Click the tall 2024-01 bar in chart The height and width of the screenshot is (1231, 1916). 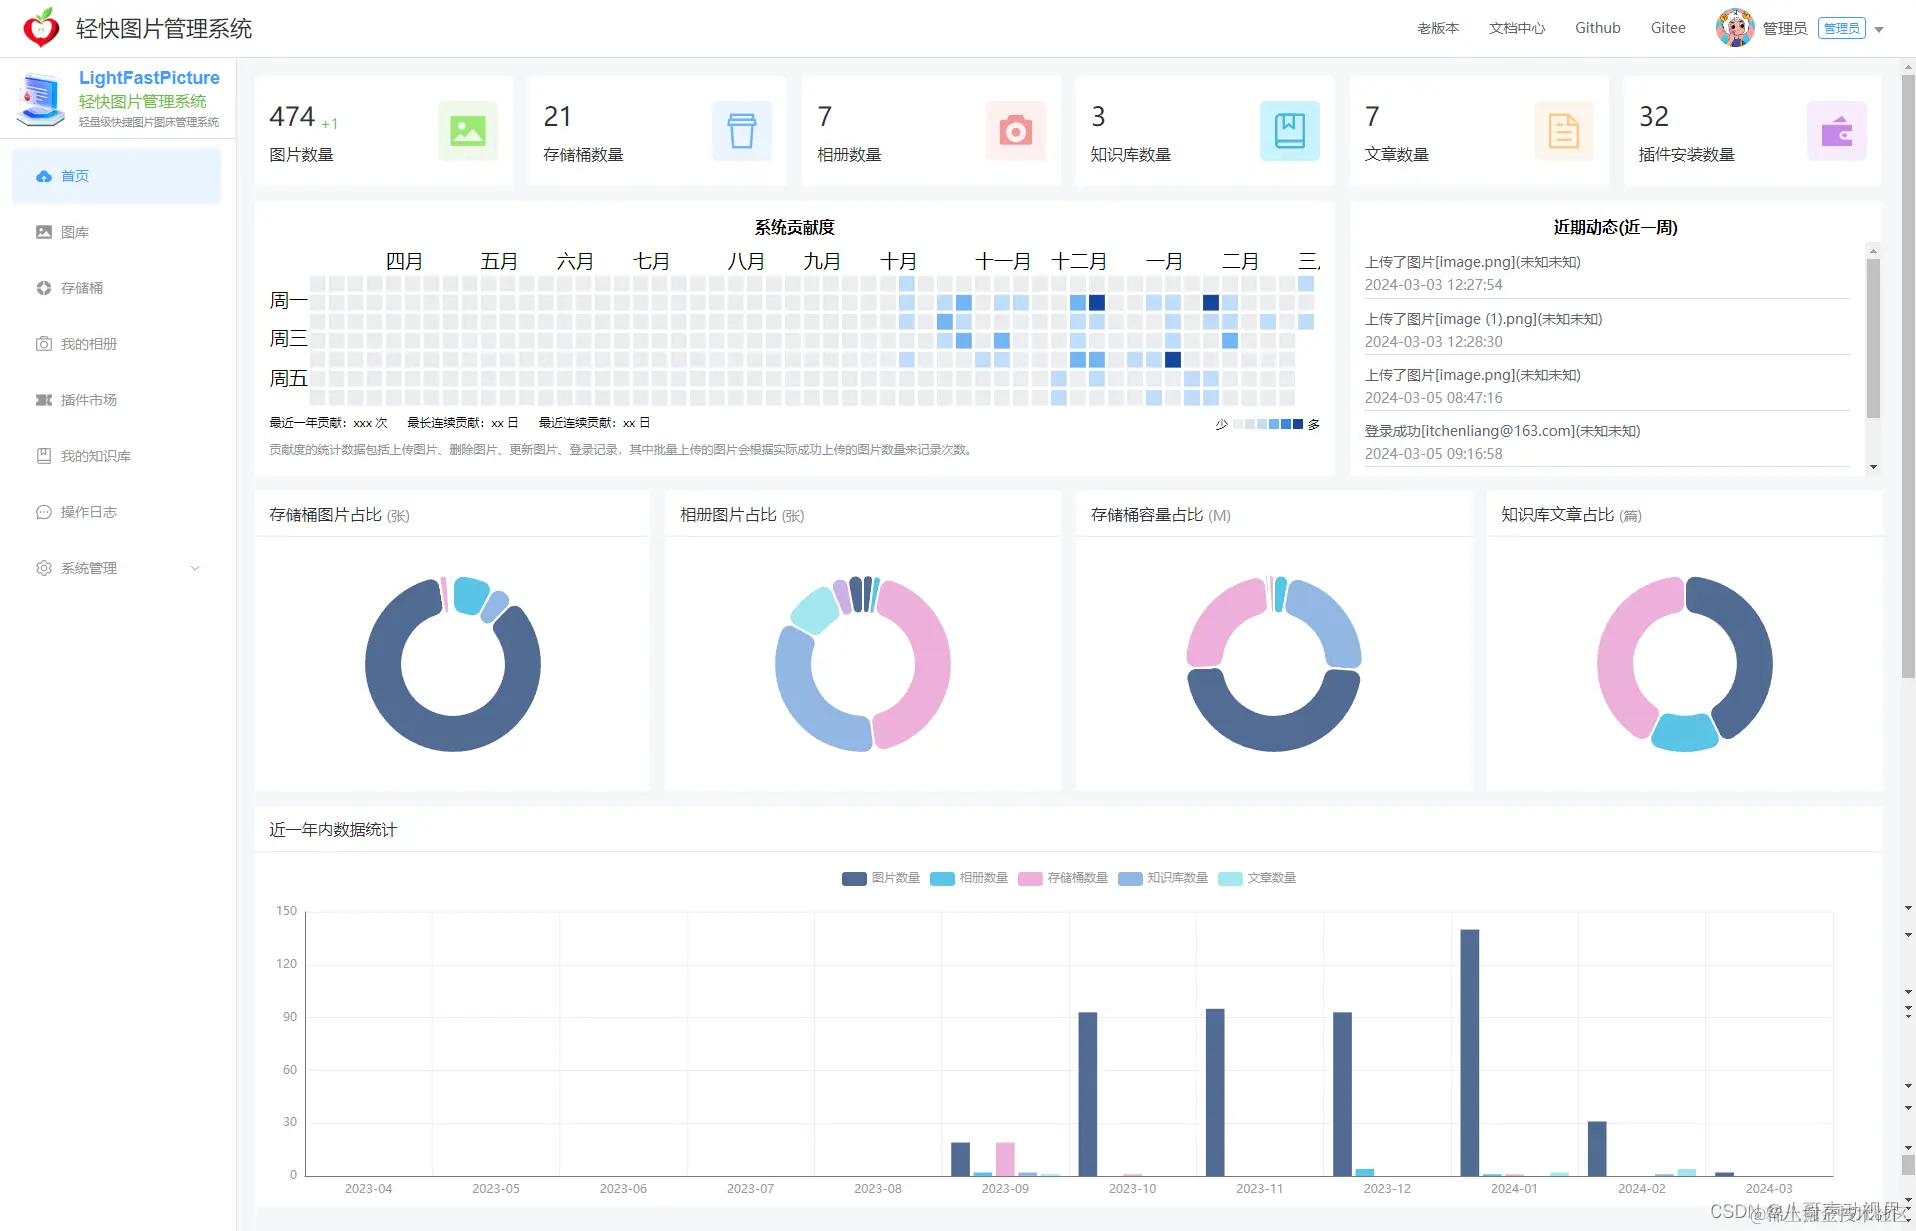click(1470, 1052)
